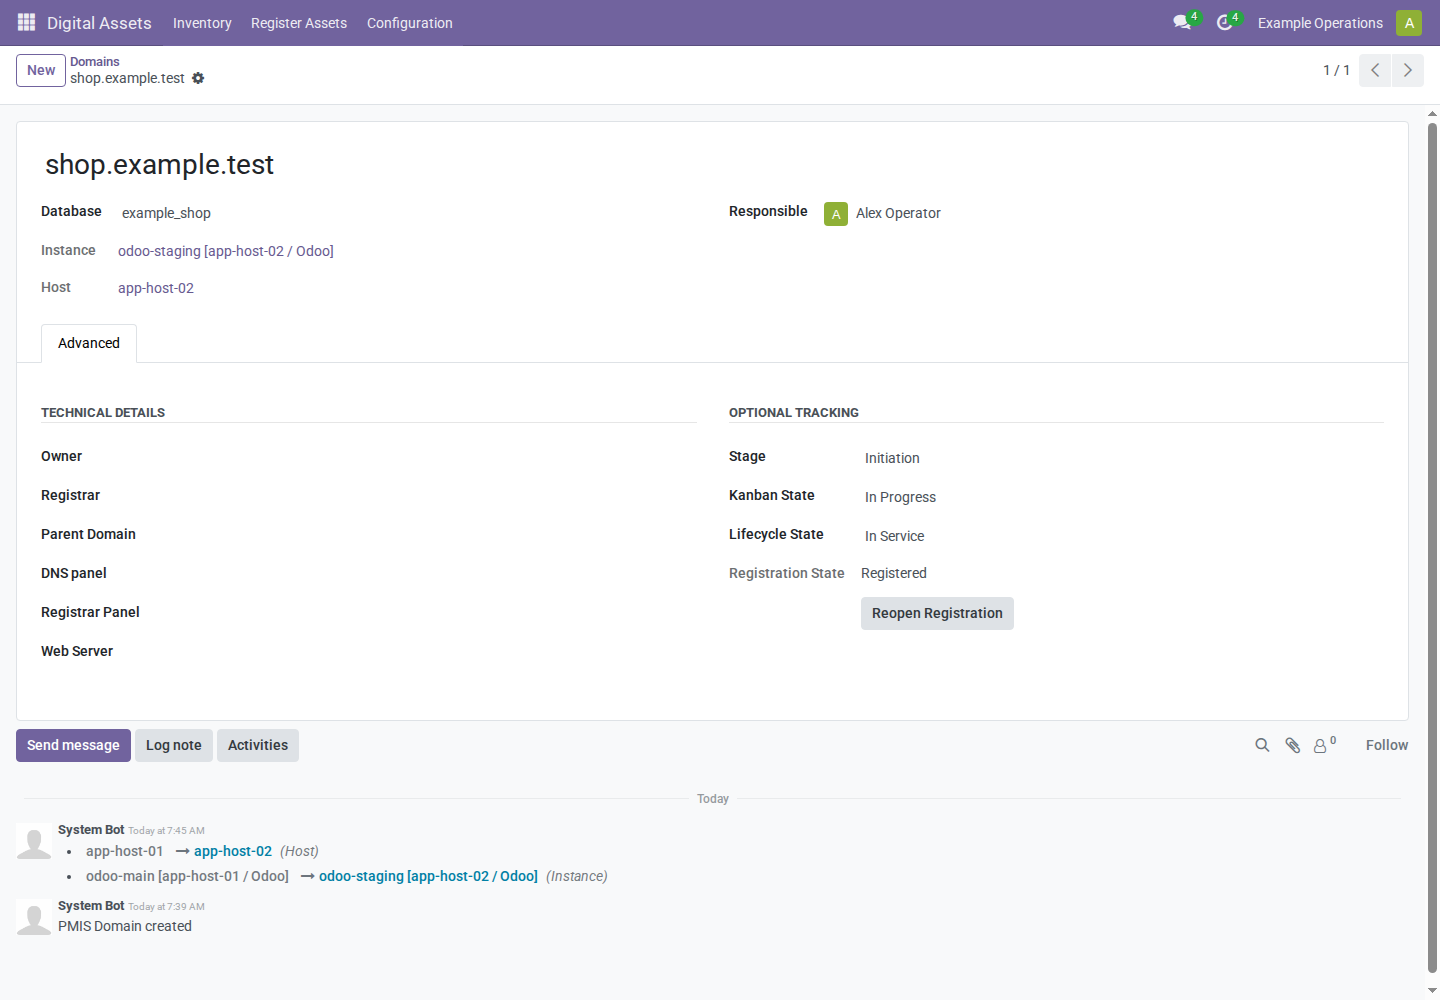Open the gear actions menu beside shop.example.test
1440x1000 pixels.
pyautogui.click(x=198, y=78)
